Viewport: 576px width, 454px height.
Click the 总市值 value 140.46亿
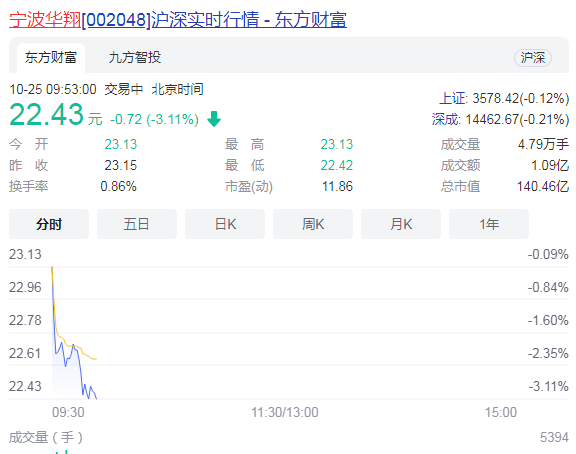pos(543,186)
